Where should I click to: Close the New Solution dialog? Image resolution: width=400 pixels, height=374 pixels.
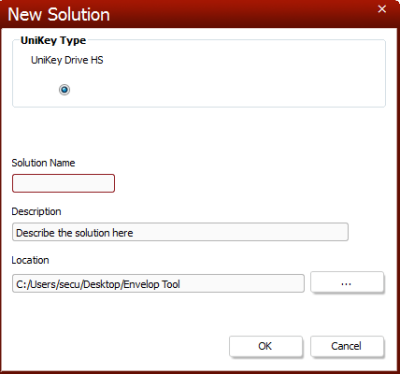tap(382, 9)
